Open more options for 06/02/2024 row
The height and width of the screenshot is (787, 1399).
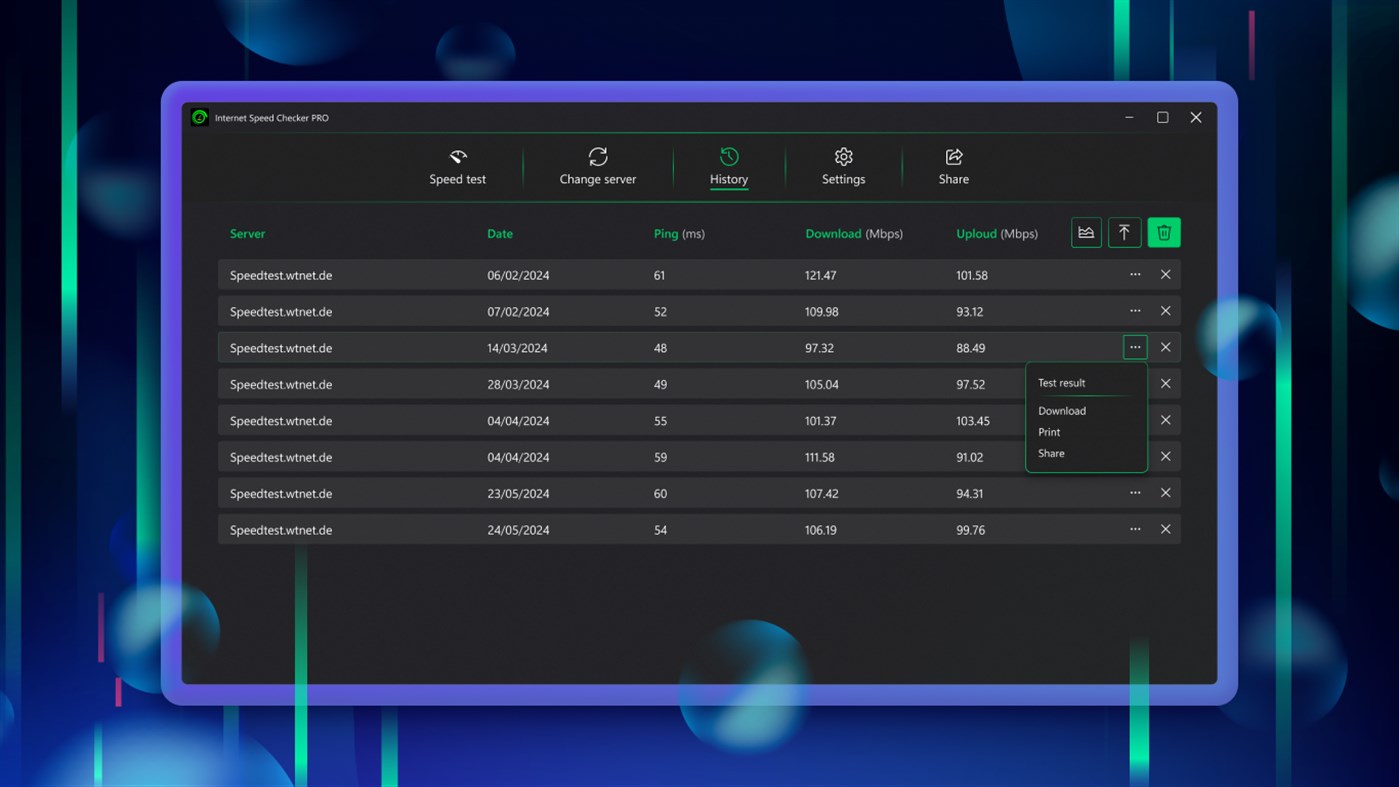click(x=1135, y=275)
